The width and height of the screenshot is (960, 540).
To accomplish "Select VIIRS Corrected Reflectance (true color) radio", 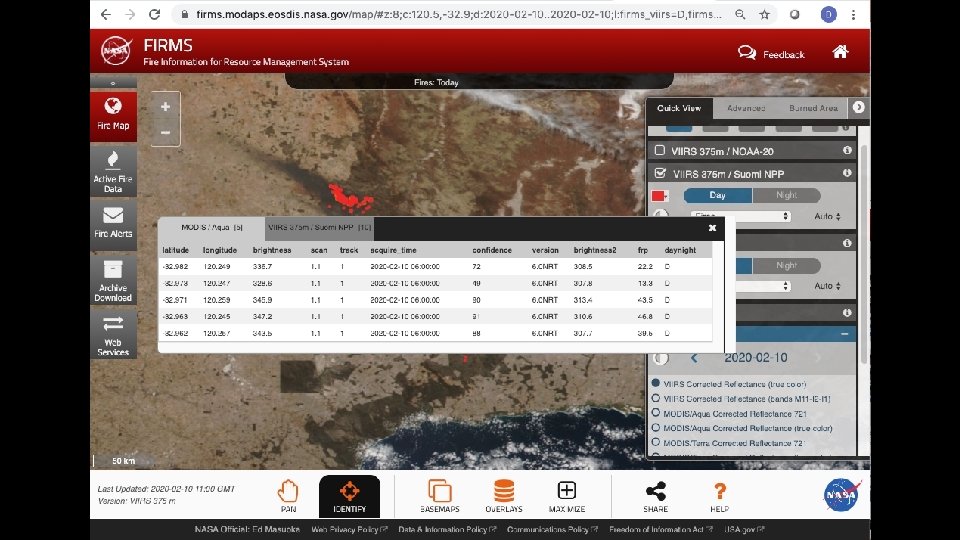I will [x=656, y=383].
